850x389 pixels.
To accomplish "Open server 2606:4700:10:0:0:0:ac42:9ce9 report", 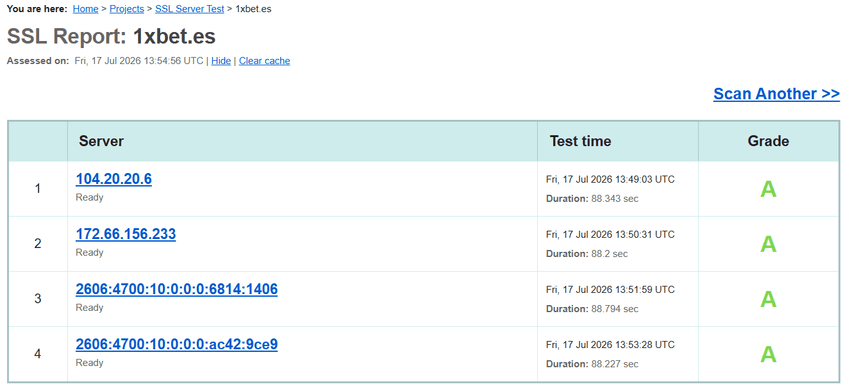I will tap(177, 345).
